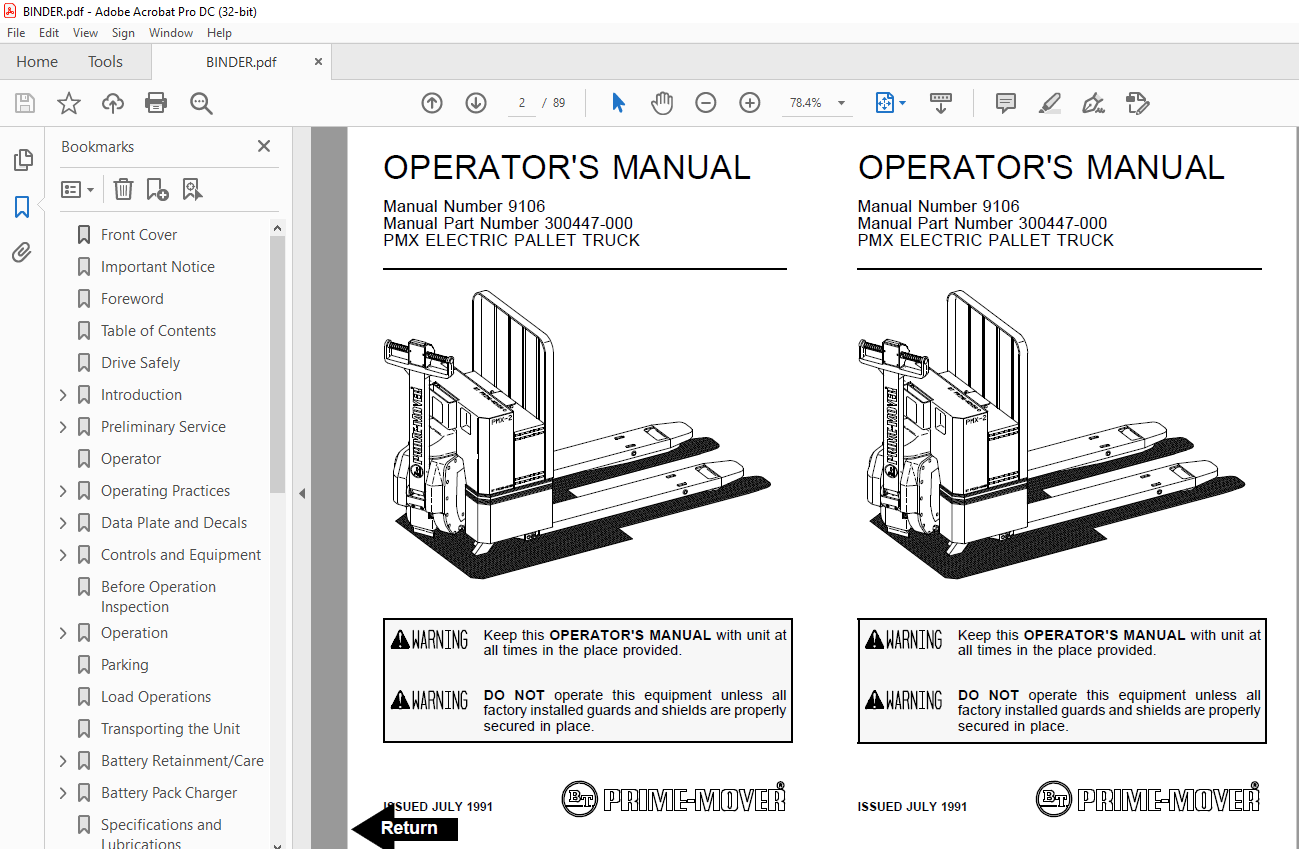Select the BINDER.pdf document tab
This screenshot has width=1299, height=849.
[x=241, y=62]
